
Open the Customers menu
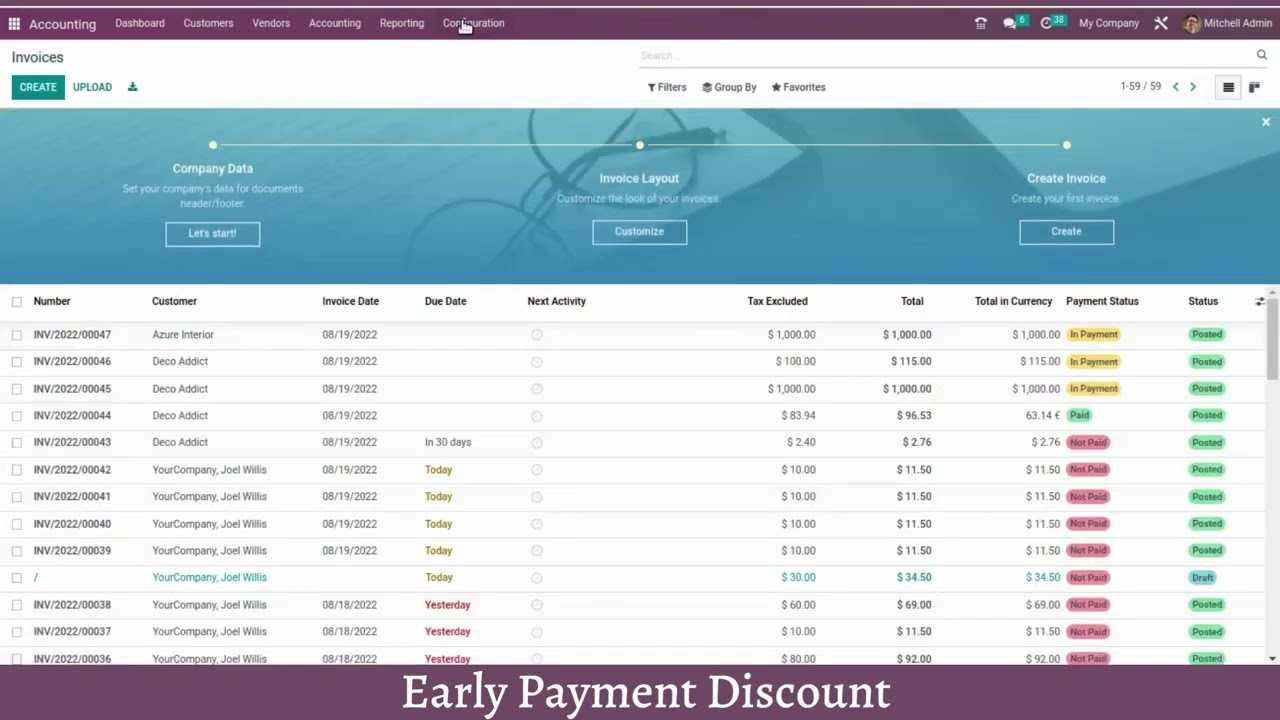[208, 23]
